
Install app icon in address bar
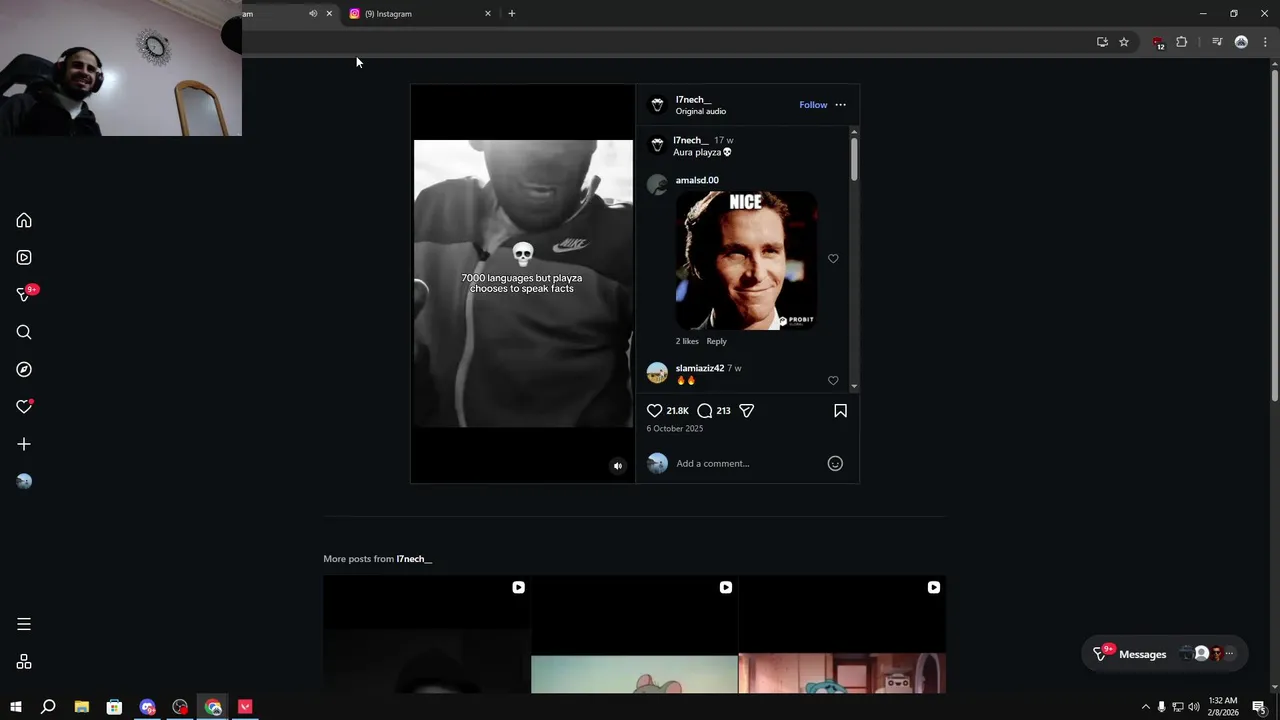(x=1102, y=42)
